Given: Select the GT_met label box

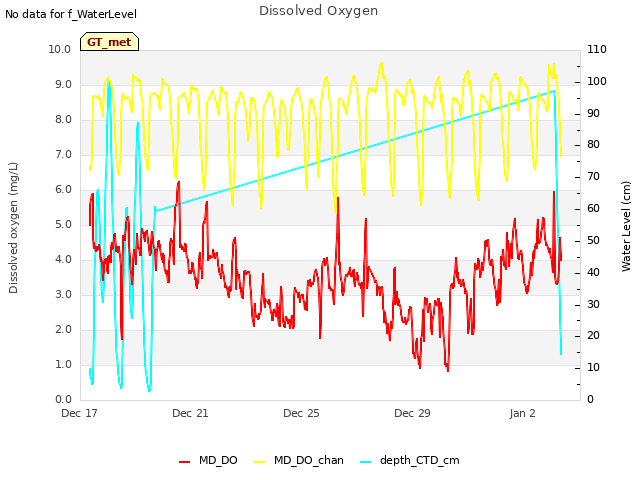Looking at the screenshot, I should (109, 42).
